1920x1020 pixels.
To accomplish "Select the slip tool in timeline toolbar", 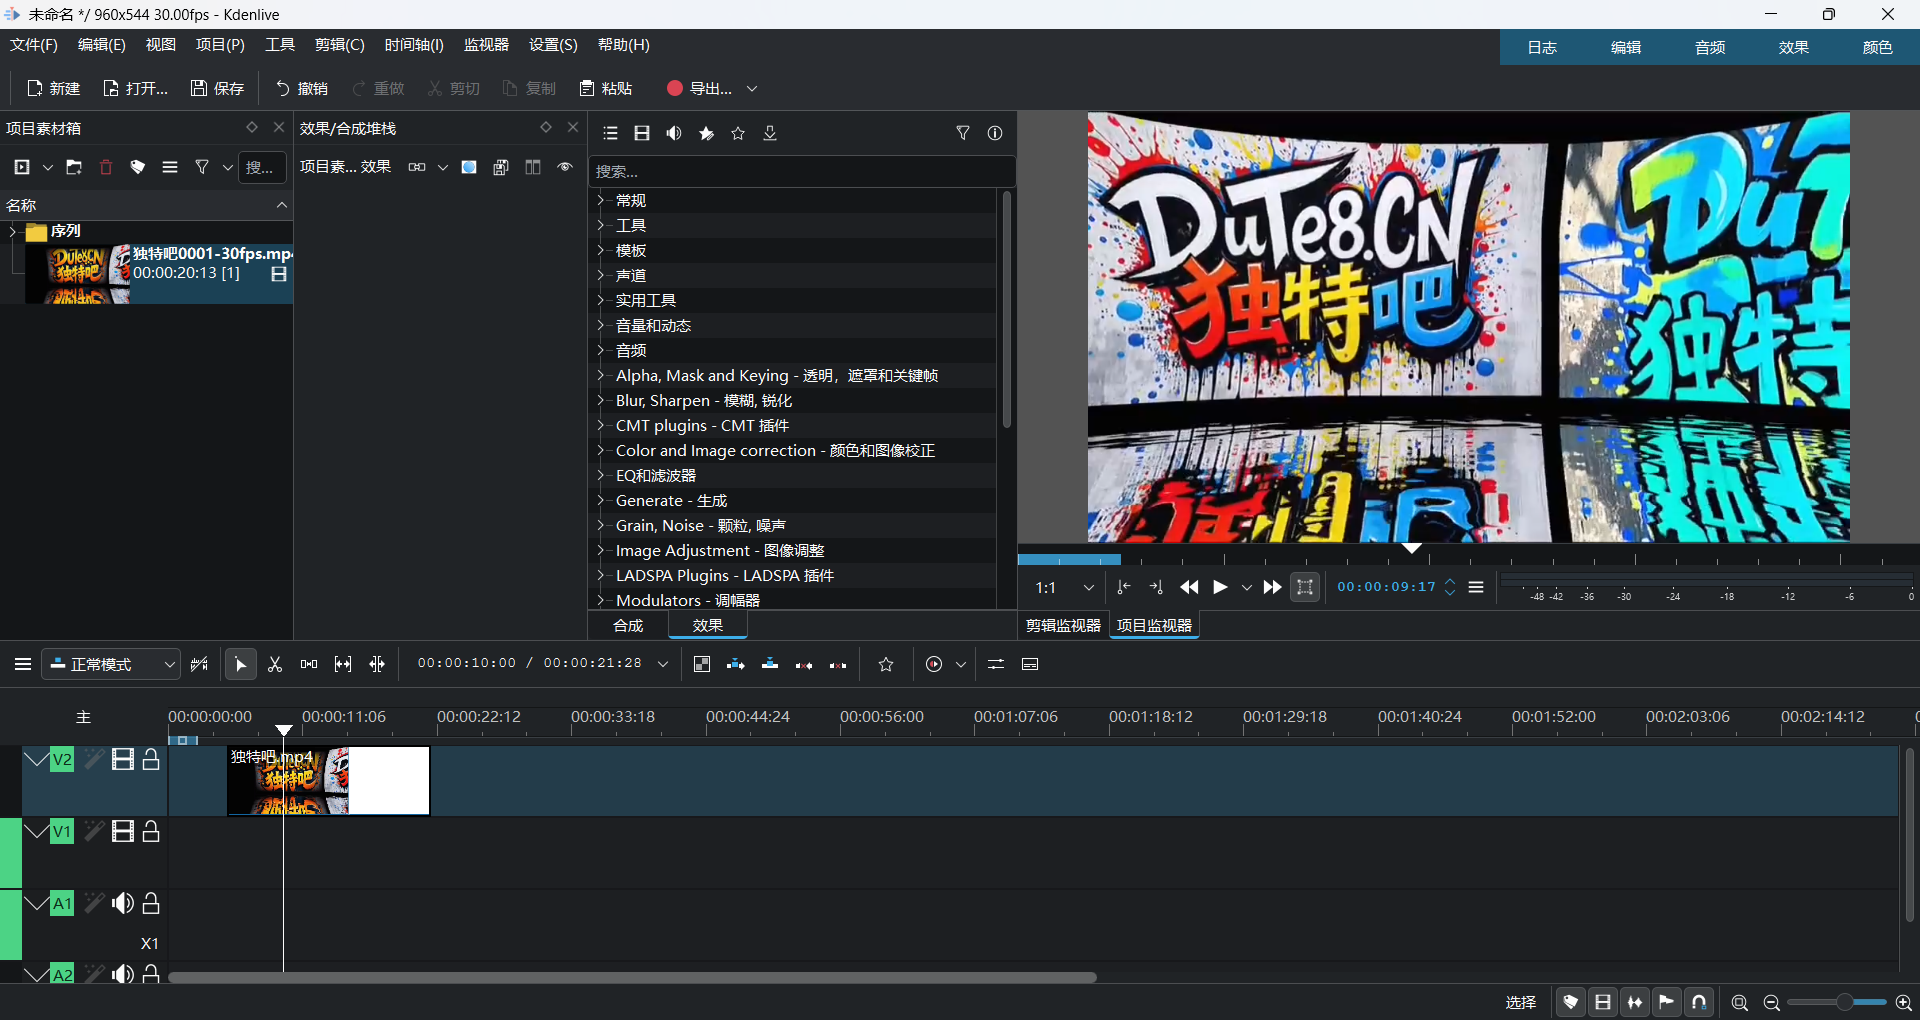I will 343,664.
